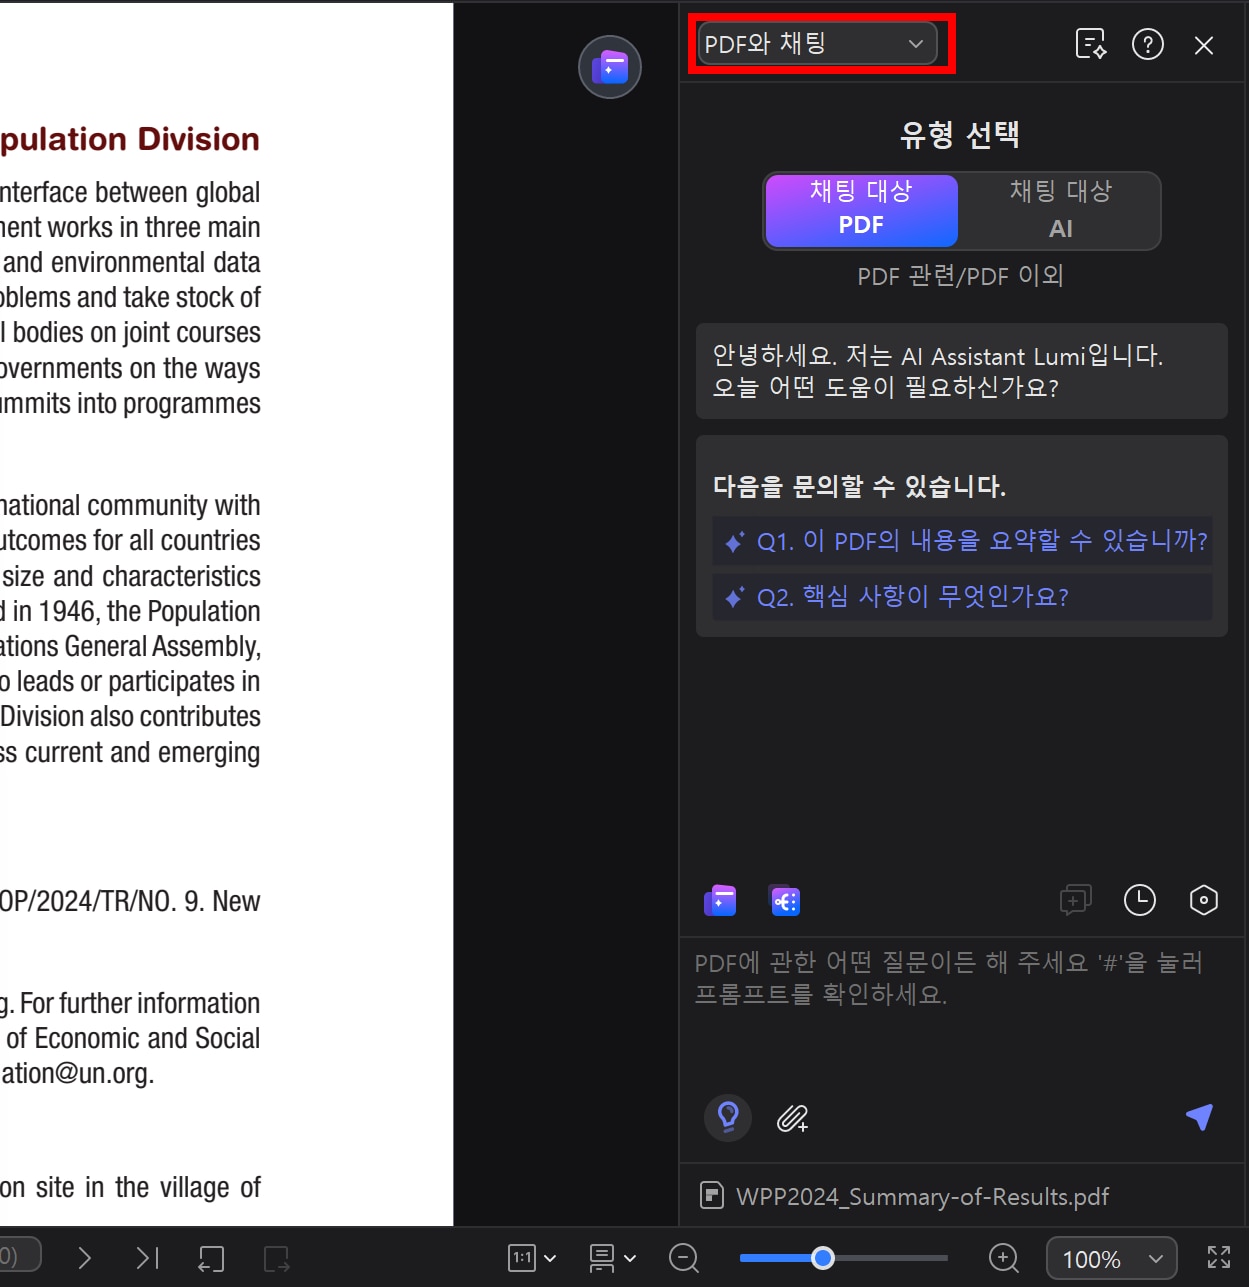Click the page layout view icon
Viewport: 1249px width, 1287px height.
602,1258
